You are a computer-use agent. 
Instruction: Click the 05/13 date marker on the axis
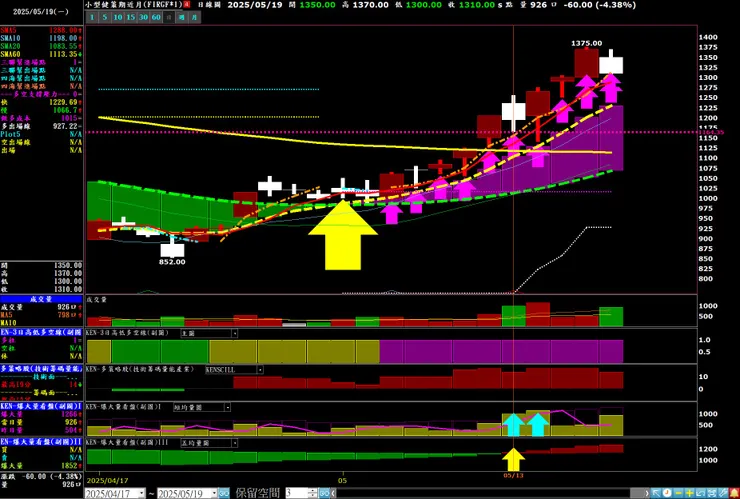coord(513,476)
